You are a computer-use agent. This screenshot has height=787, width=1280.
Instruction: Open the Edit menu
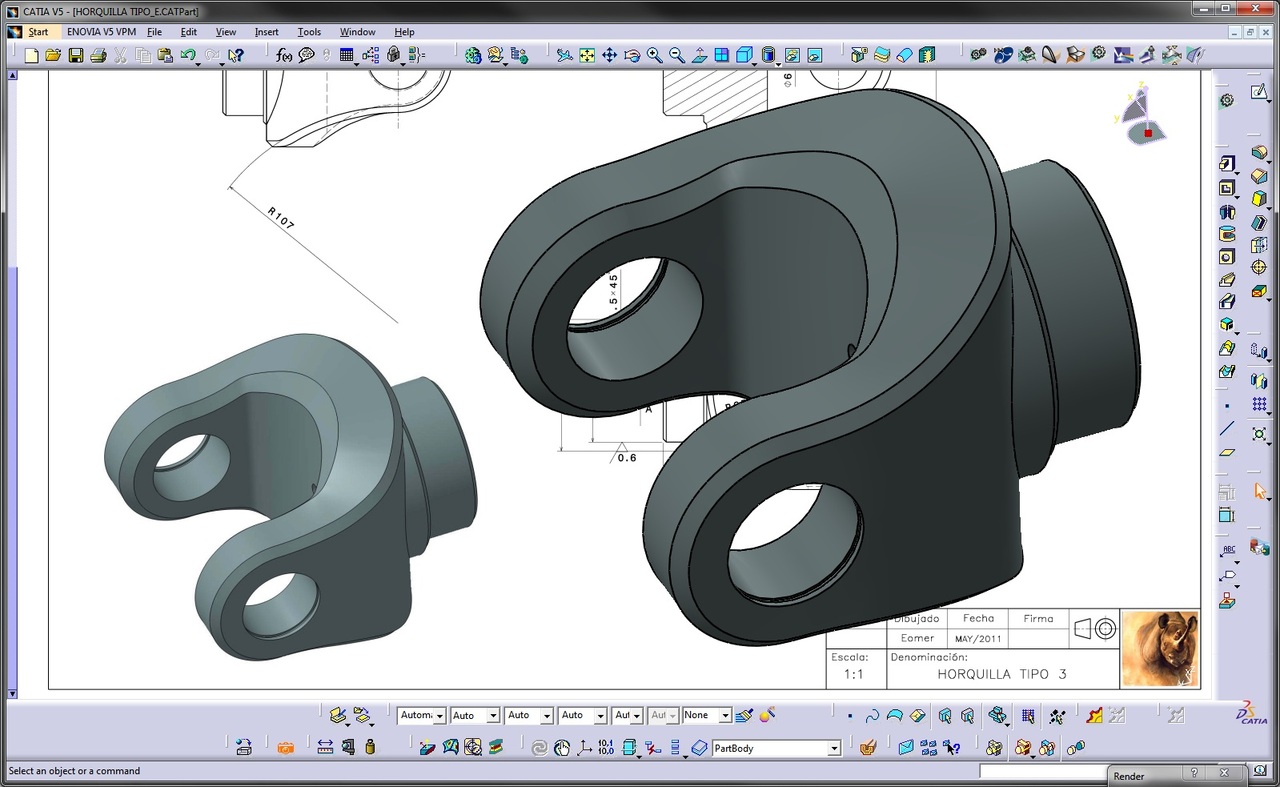pos(189,32)
